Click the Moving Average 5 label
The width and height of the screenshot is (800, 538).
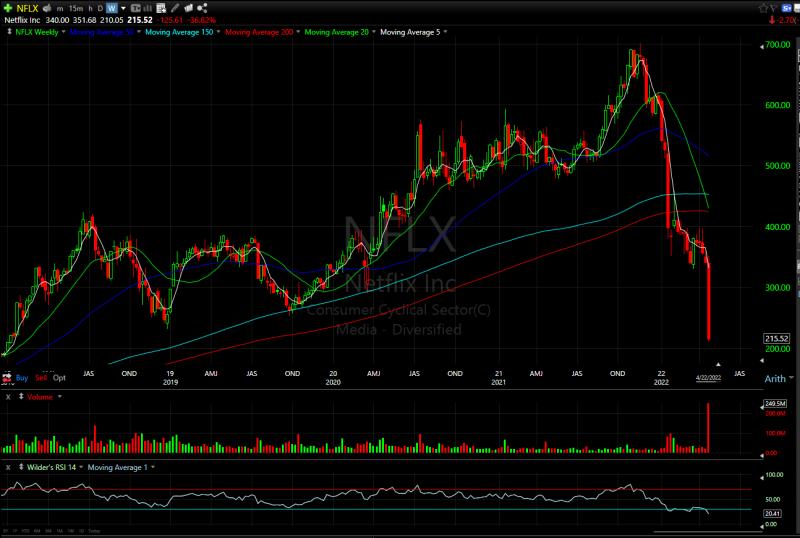tap(410, 32)
